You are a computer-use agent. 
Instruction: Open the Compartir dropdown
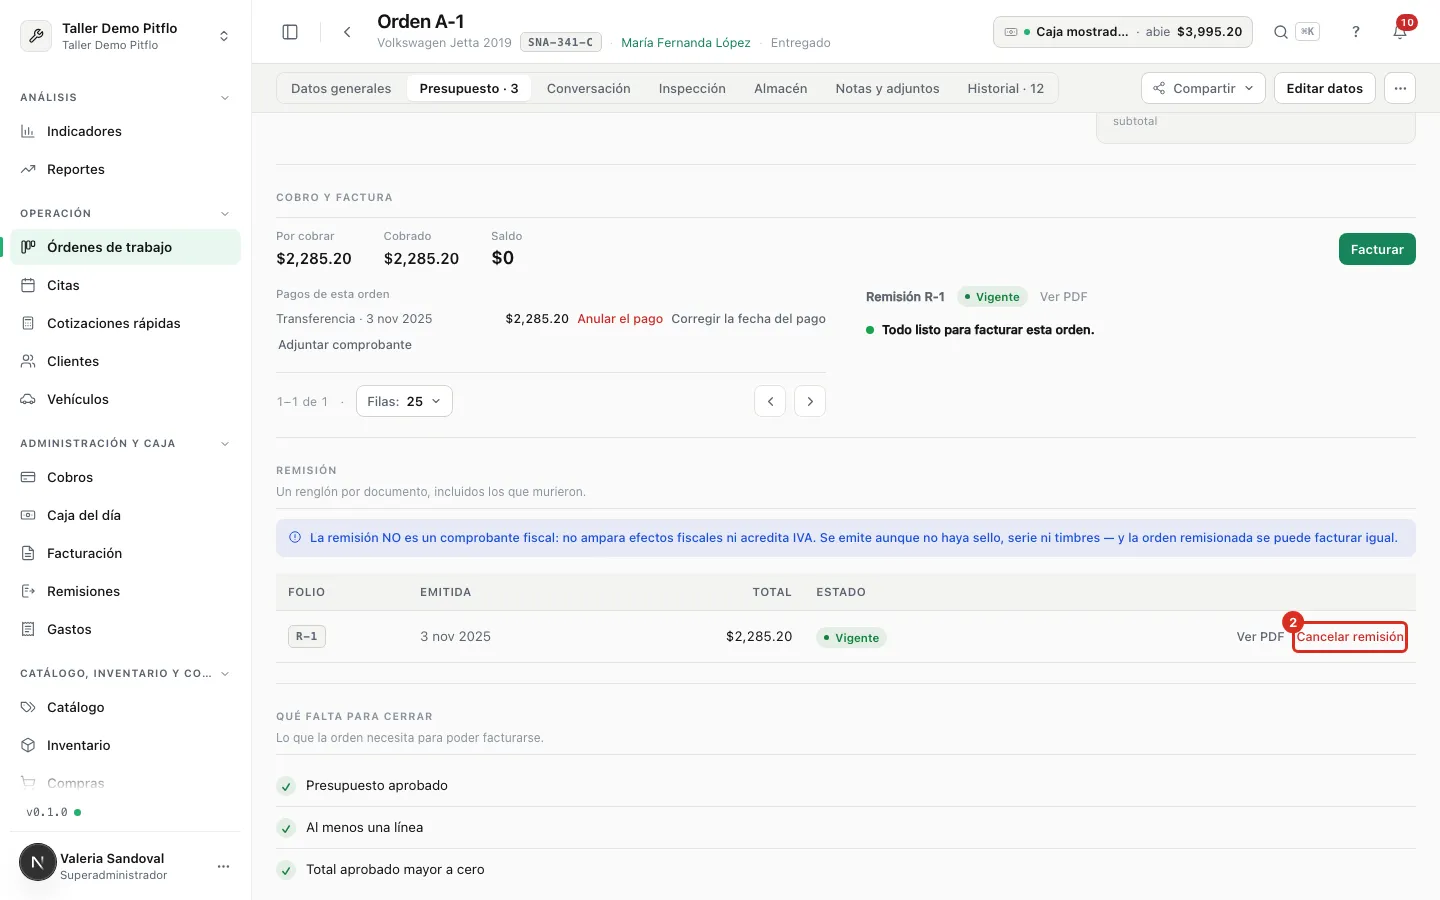(x=1203, y=88)
